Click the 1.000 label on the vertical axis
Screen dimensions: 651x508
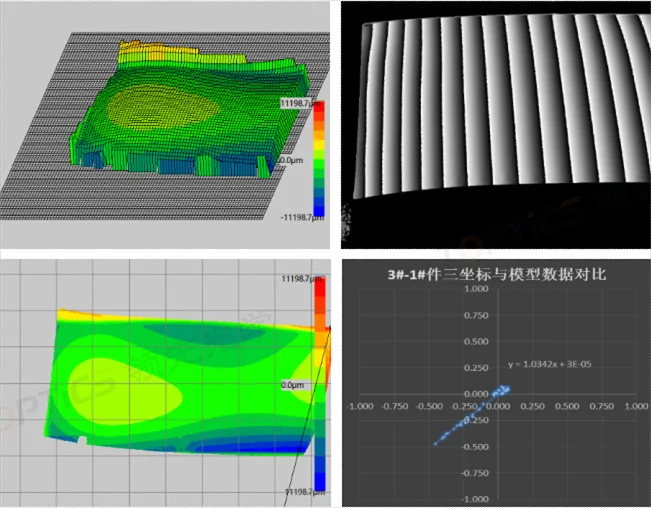pyautogui.click(x=476, y=289)
